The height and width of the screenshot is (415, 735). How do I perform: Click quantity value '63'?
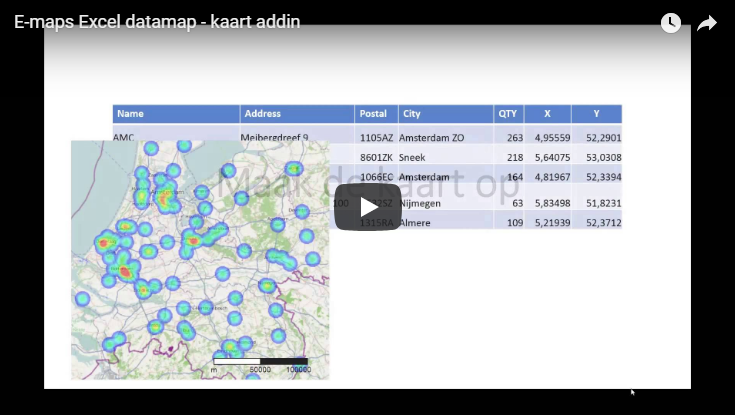pyautogui.click(x=517, y=204)
